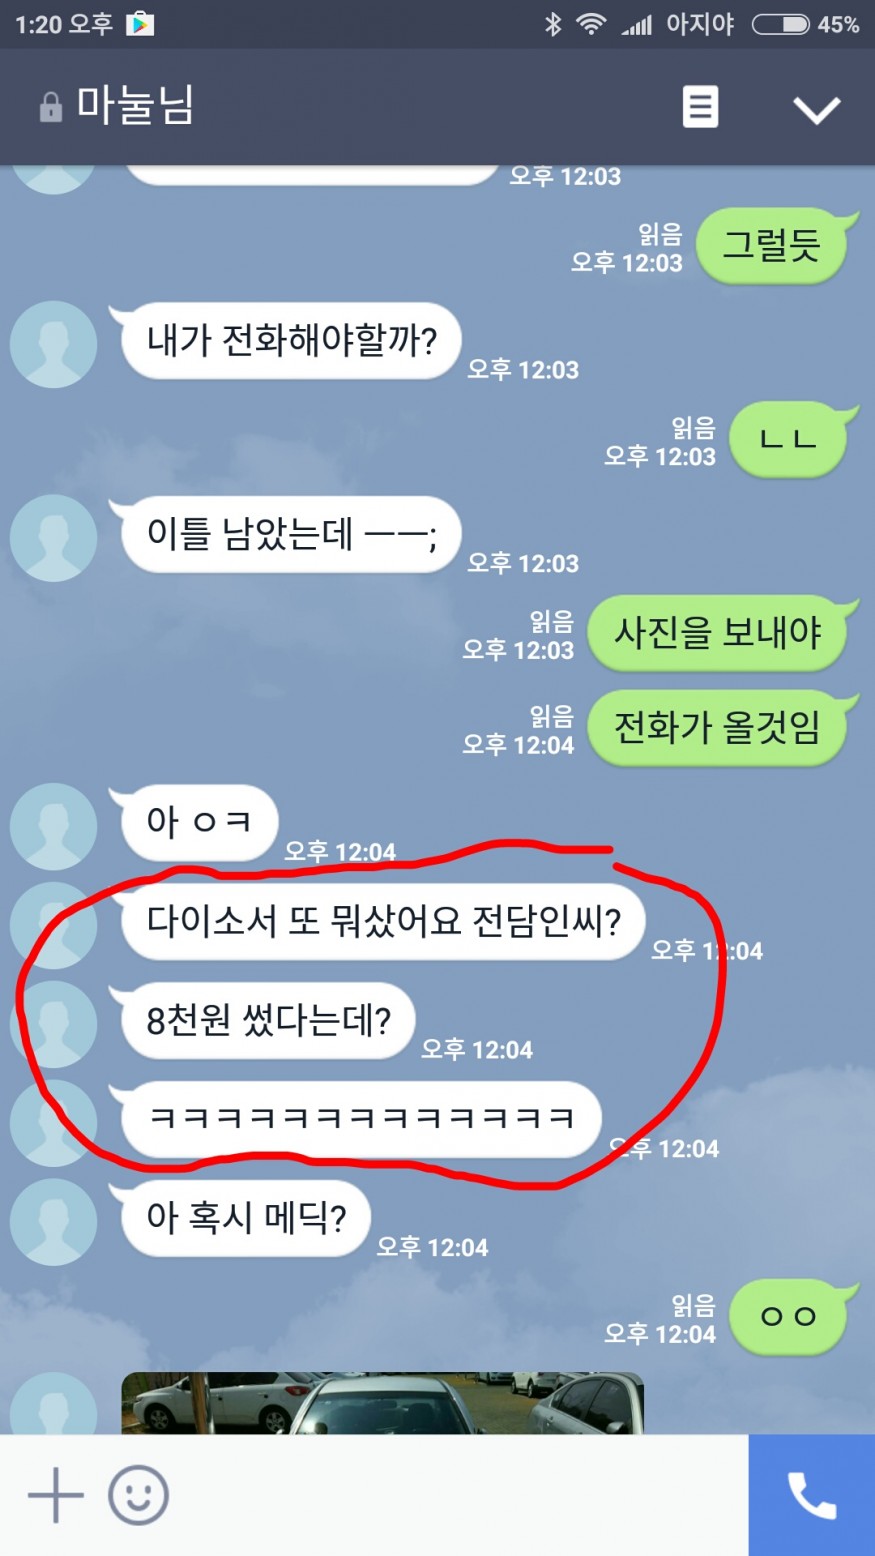Select the ㅇㅇ green reply bubble
875x1556 pixels.
point(788,1317)
